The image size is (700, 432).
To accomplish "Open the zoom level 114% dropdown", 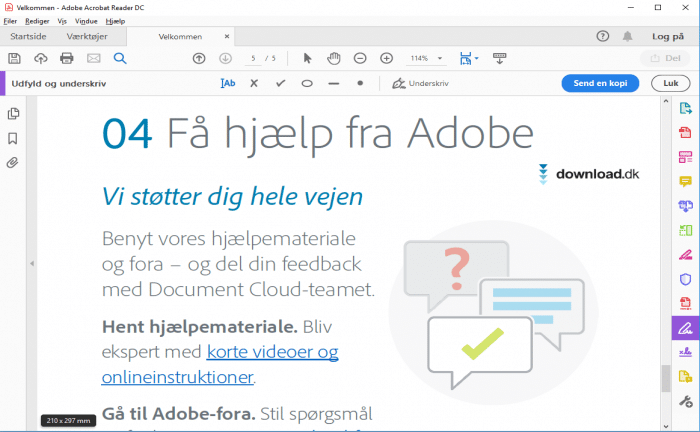I will (x=440, y=58).
